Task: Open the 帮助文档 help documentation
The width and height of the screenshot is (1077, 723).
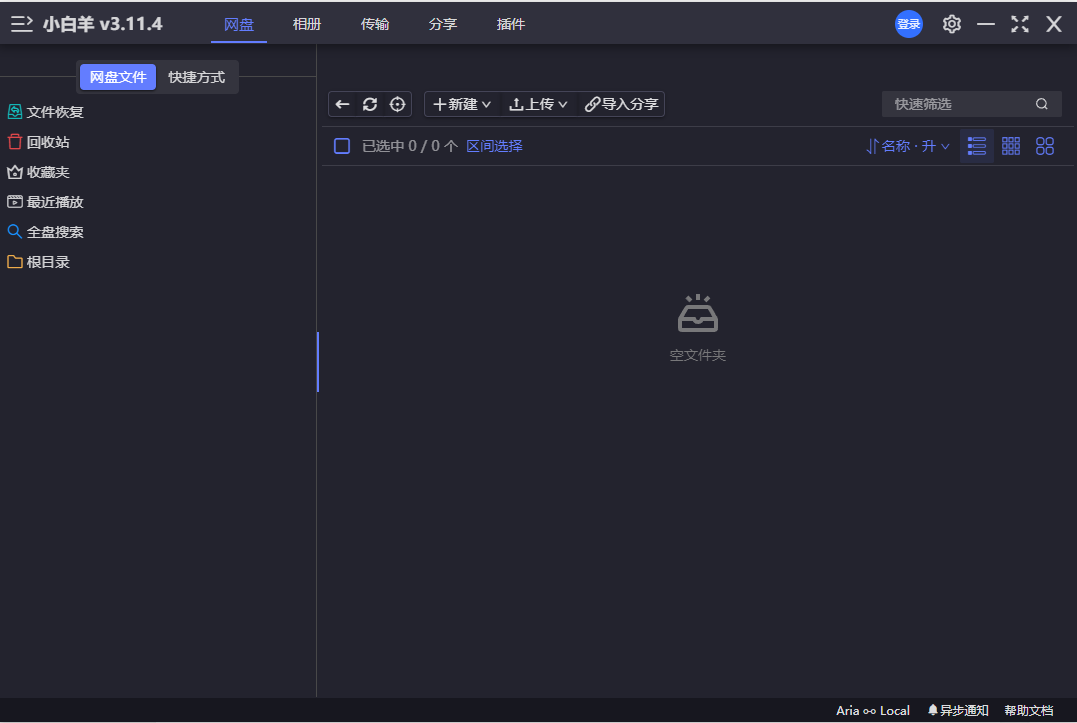Action: coord(1029,710)
